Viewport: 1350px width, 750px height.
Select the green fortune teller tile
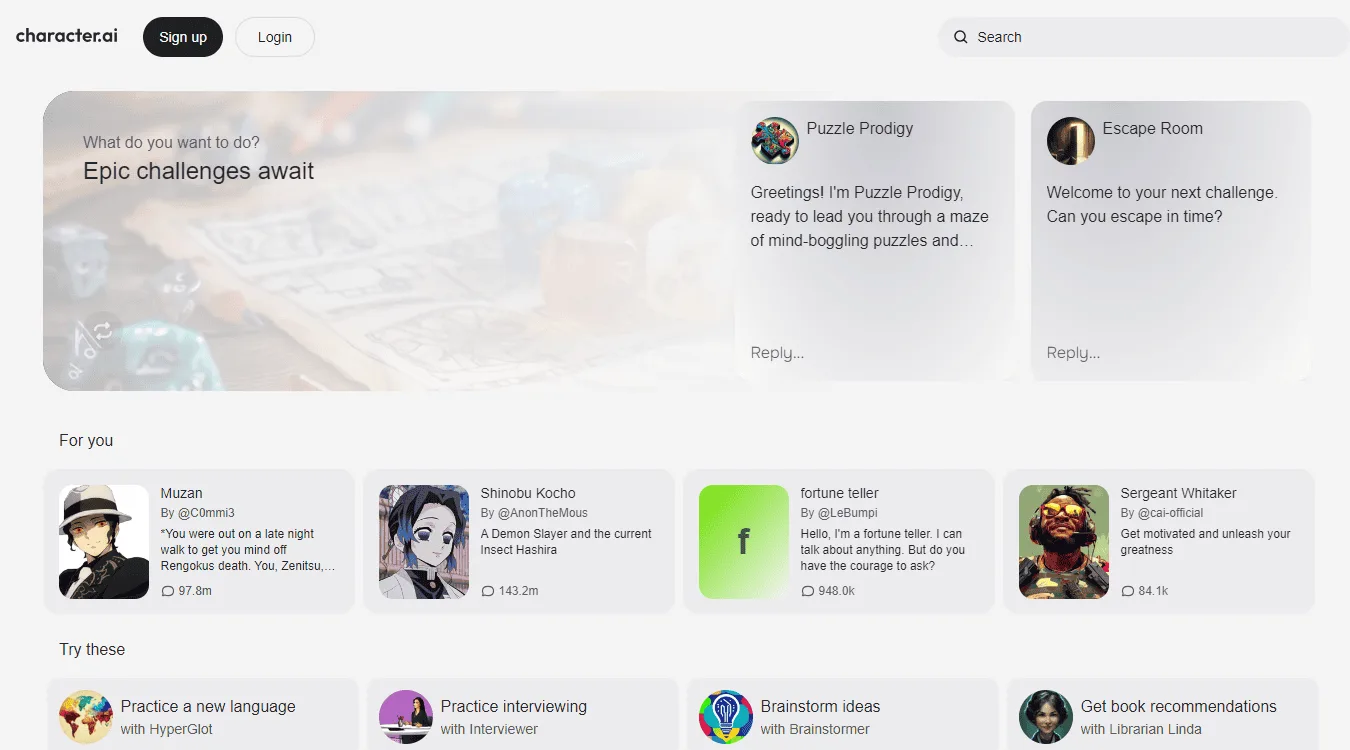coord(744,542)
